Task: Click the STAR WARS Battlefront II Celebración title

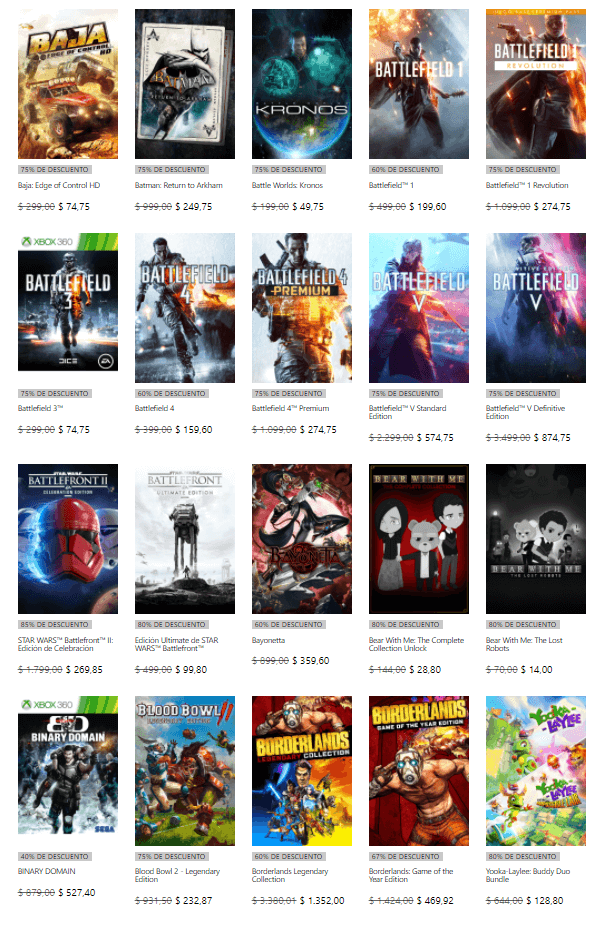Action: point(67,645)
